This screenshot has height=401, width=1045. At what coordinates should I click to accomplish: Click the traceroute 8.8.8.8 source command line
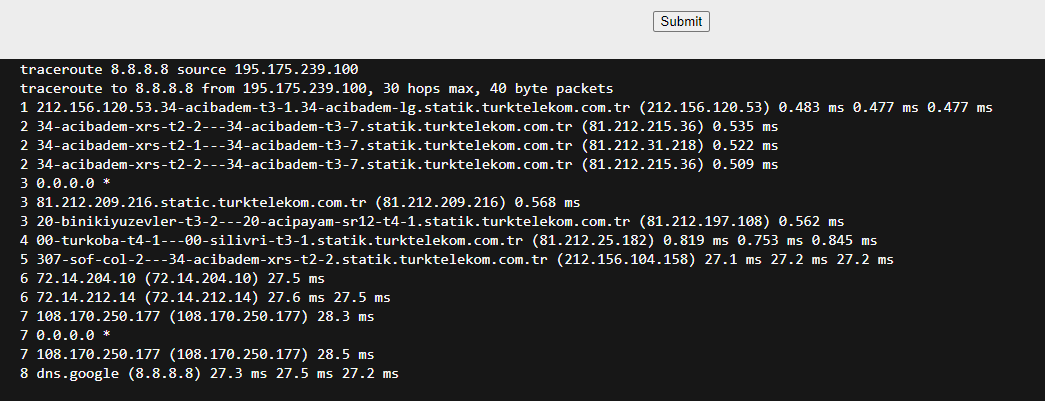[189, 69]
